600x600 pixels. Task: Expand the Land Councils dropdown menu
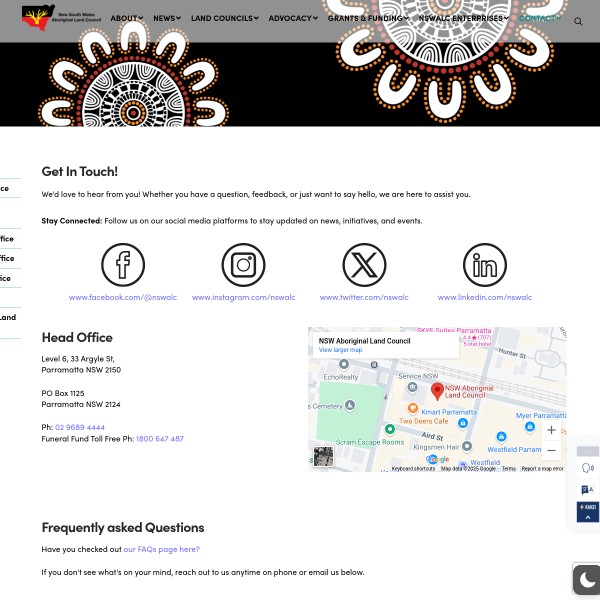(x=224, y=18)
